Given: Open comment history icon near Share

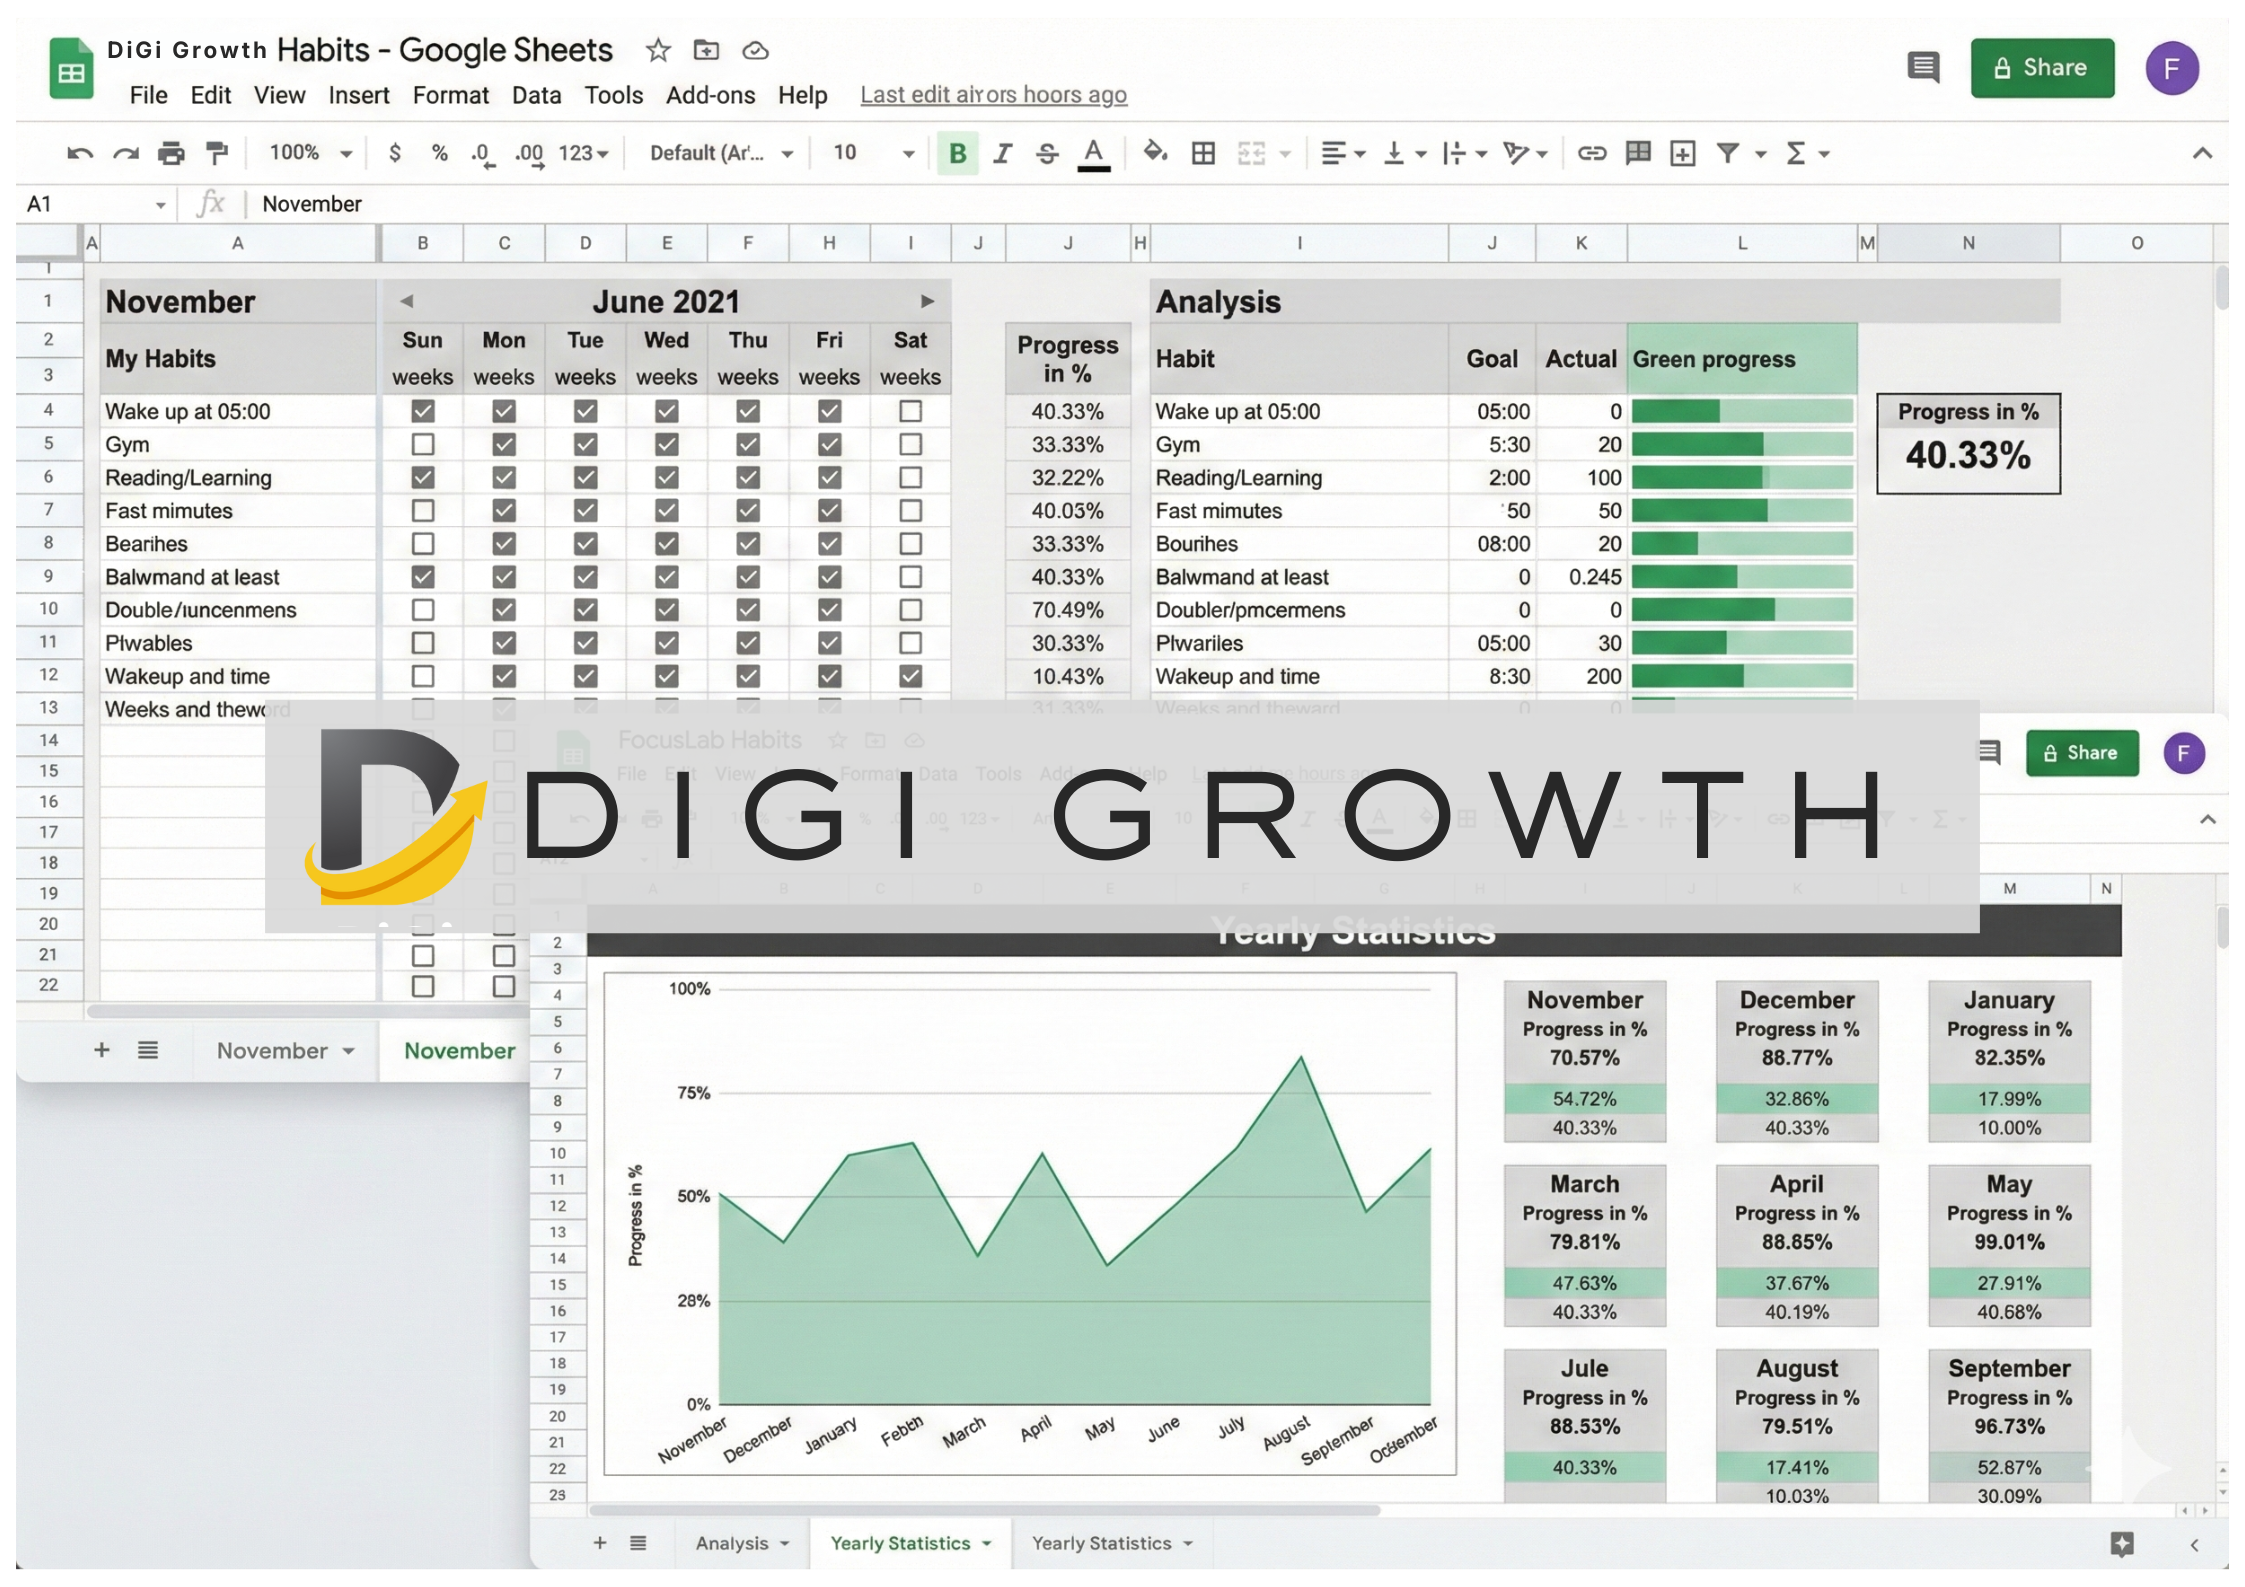Looking at the screenshot, I should click(1922, 68).
